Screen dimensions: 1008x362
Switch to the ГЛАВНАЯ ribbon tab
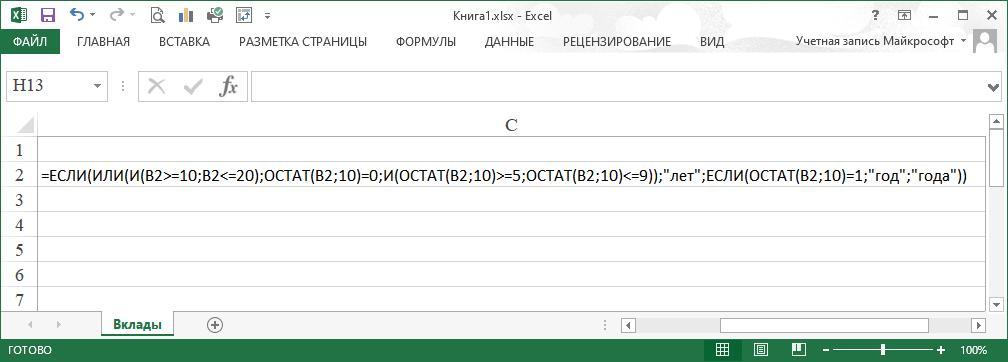(x=104, y=42)
